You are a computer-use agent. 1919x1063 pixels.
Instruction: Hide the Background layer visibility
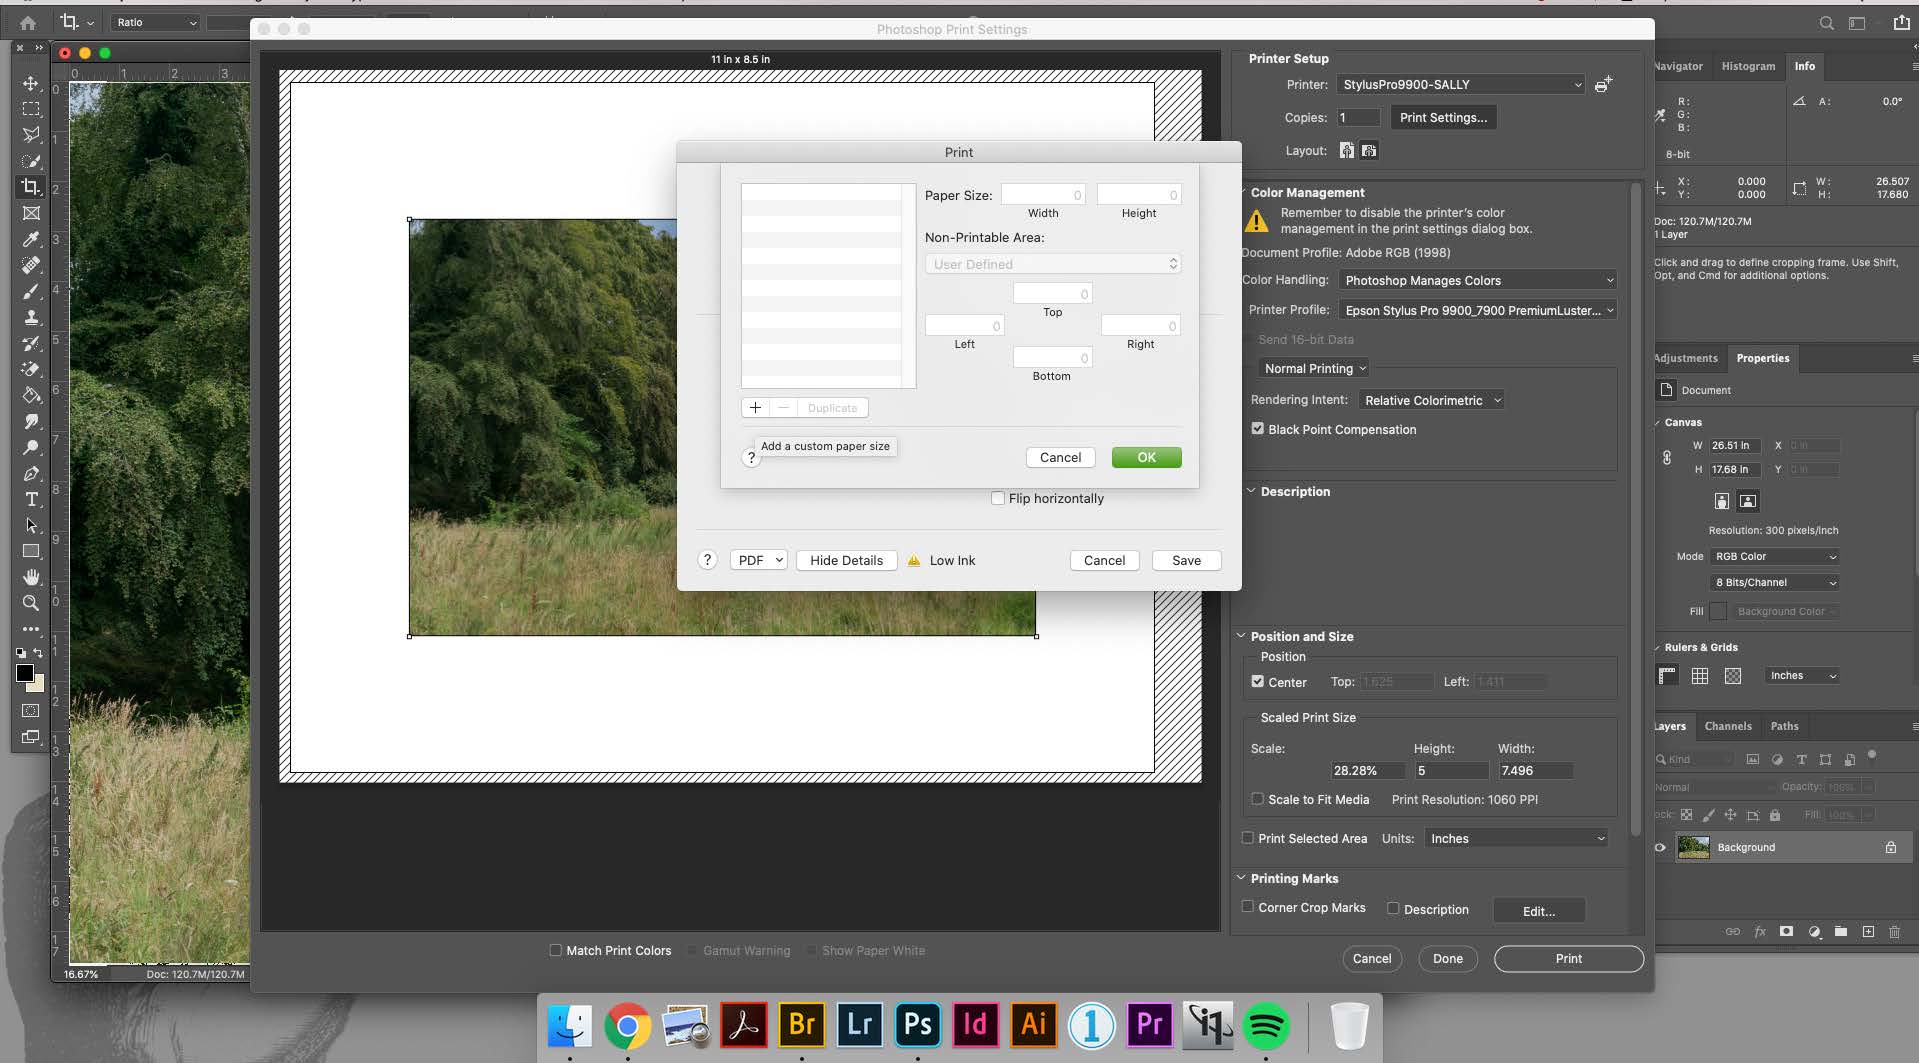(x=1660, y=847)
